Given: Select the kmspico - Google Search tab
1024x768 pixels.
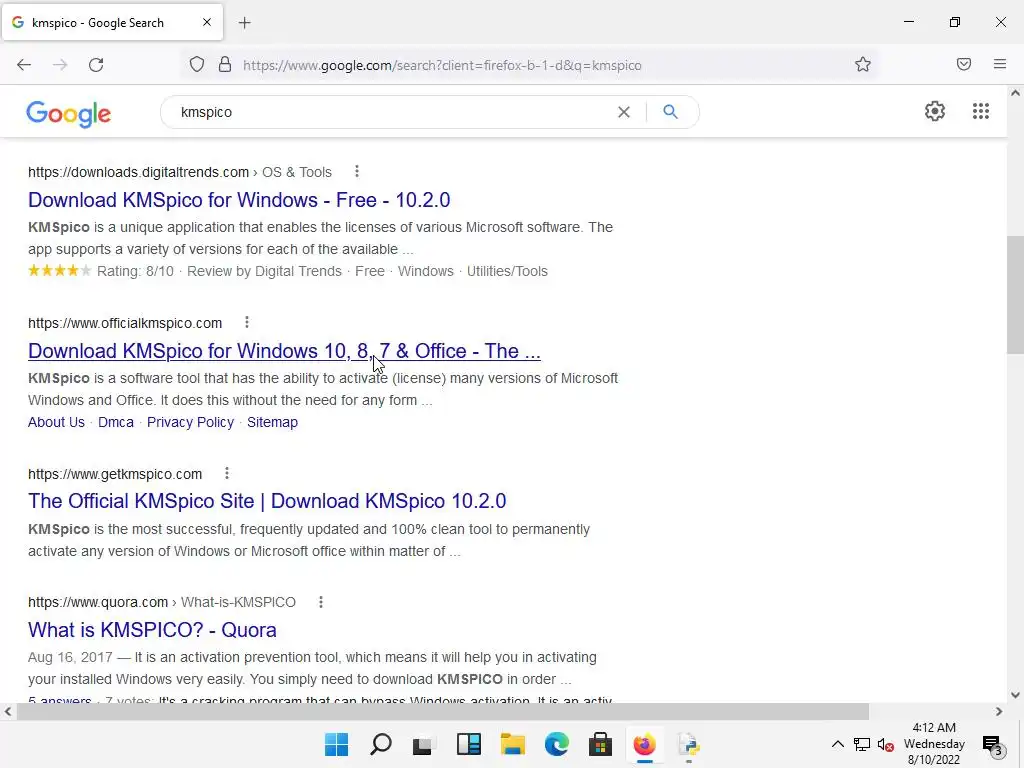Looking at the screenshot, I should [x=112, y=22].
